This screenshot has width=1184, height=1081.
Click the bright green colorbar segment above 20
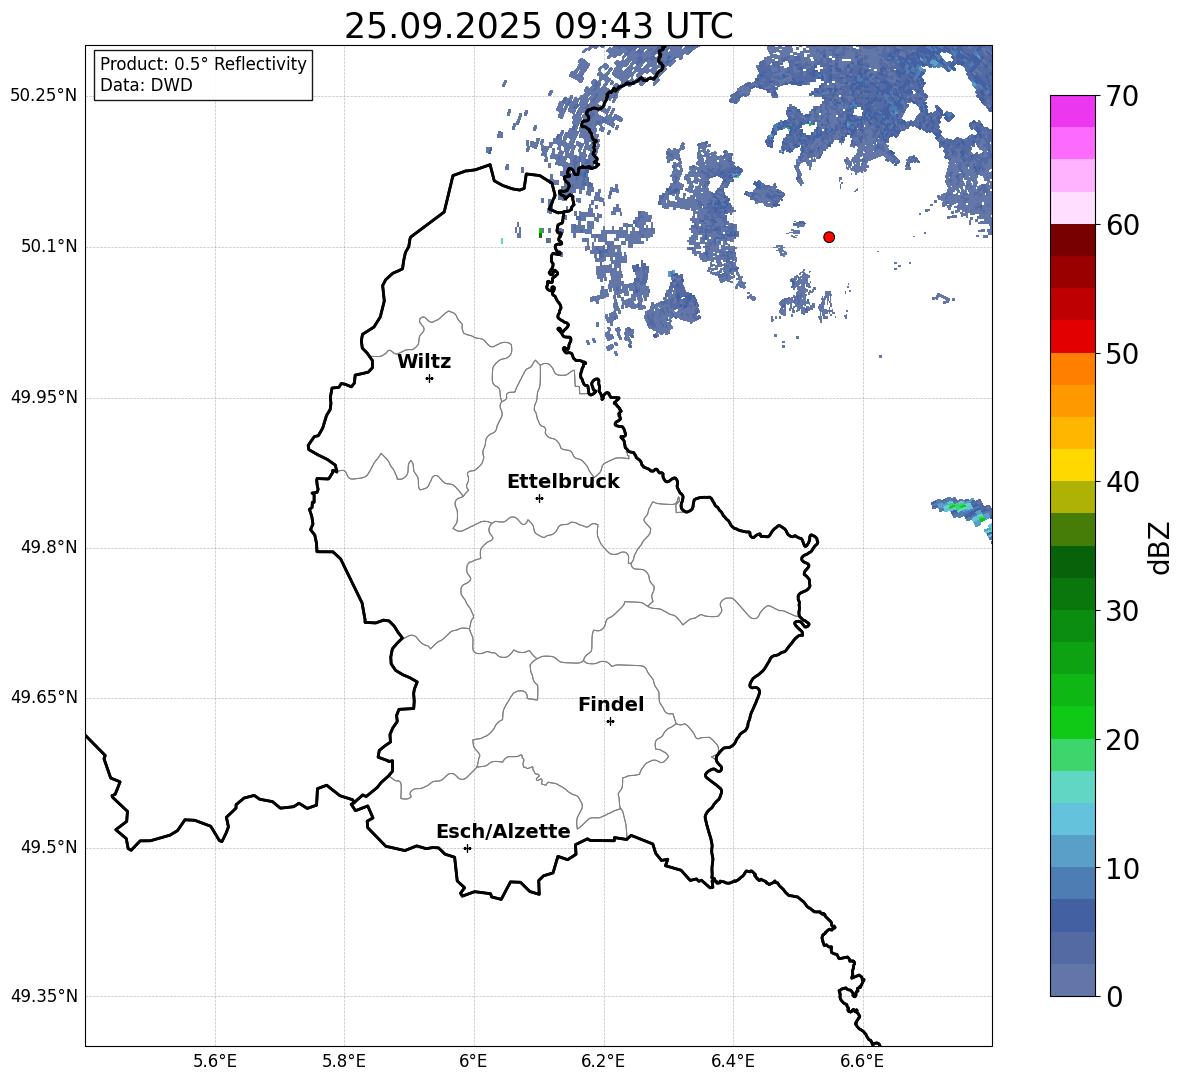click(1073, 722)
